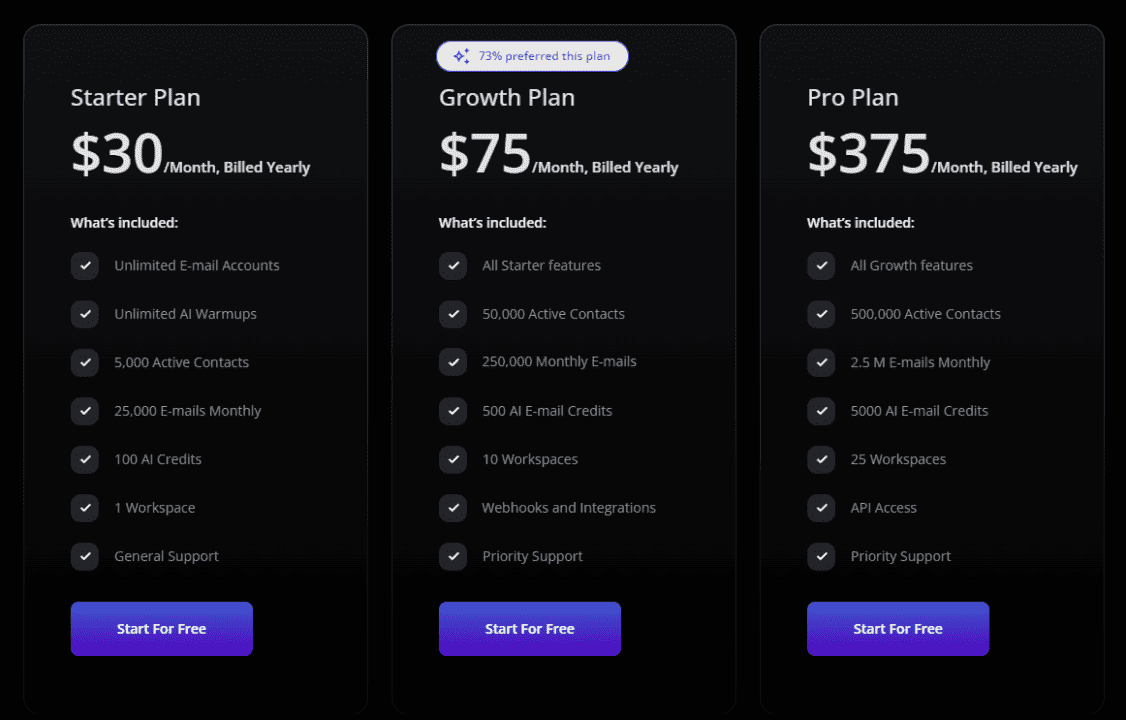Click the $375 price display
This screenshot has width=1126, height=720.
[868, 152]
